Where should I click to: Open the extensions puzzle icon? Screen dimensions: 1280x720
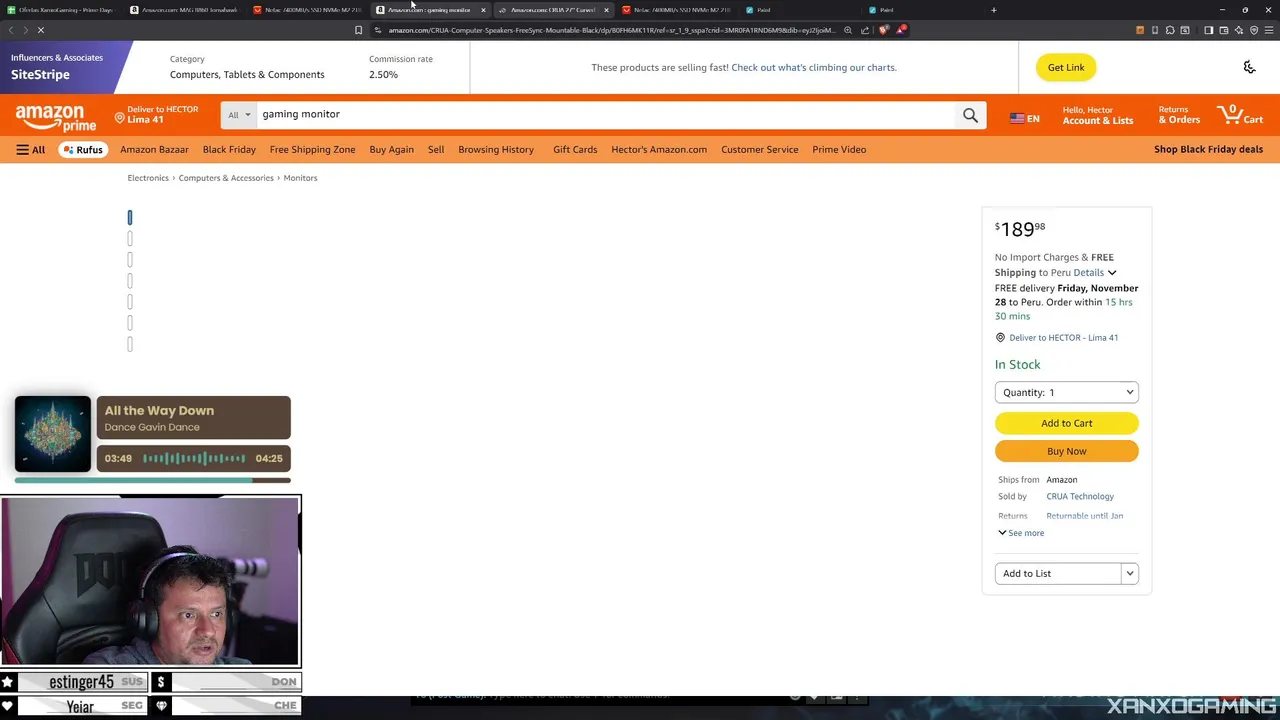pos(1170,30)
